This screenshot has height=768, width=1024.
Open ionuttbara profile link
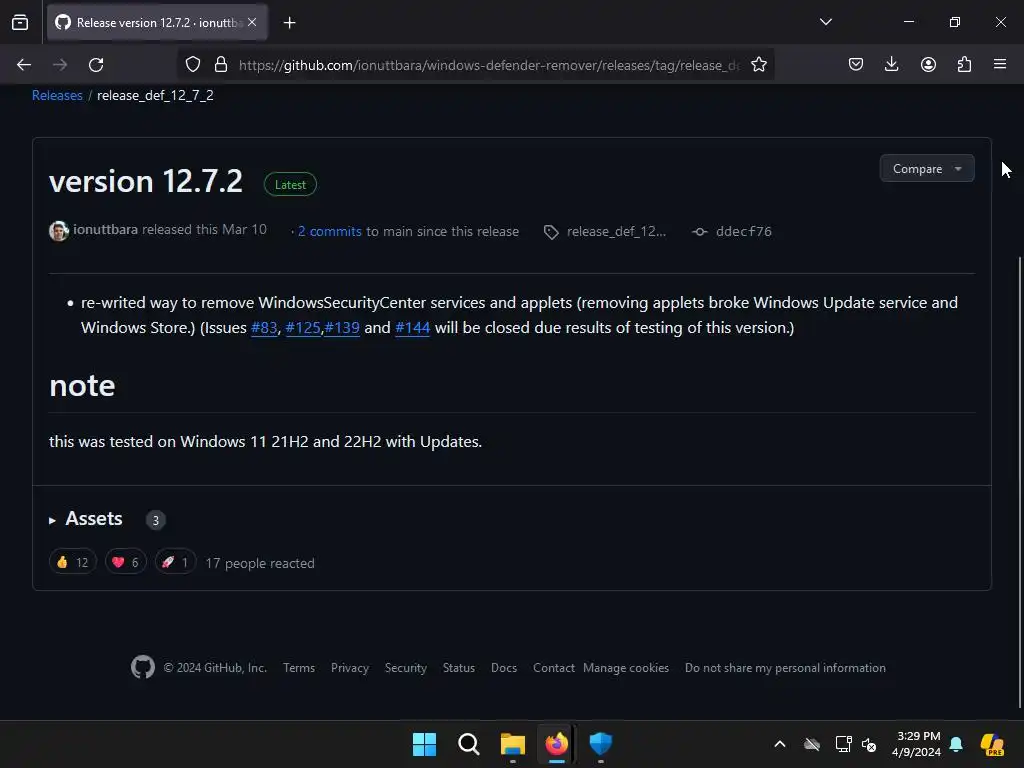[x=105, y=230]
